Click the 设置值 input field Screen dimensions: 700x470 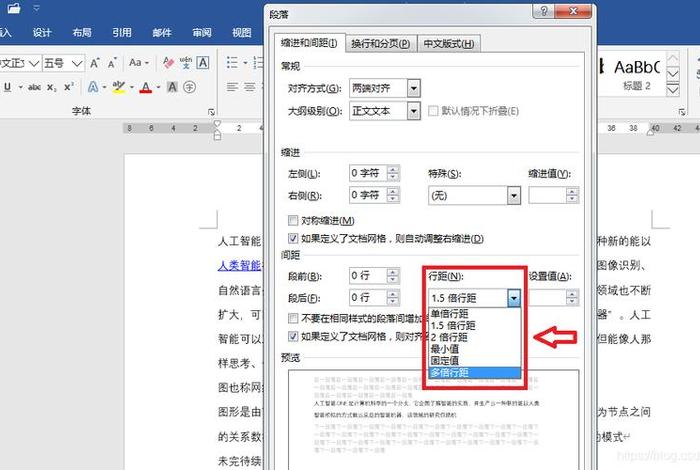click(547, 298)
